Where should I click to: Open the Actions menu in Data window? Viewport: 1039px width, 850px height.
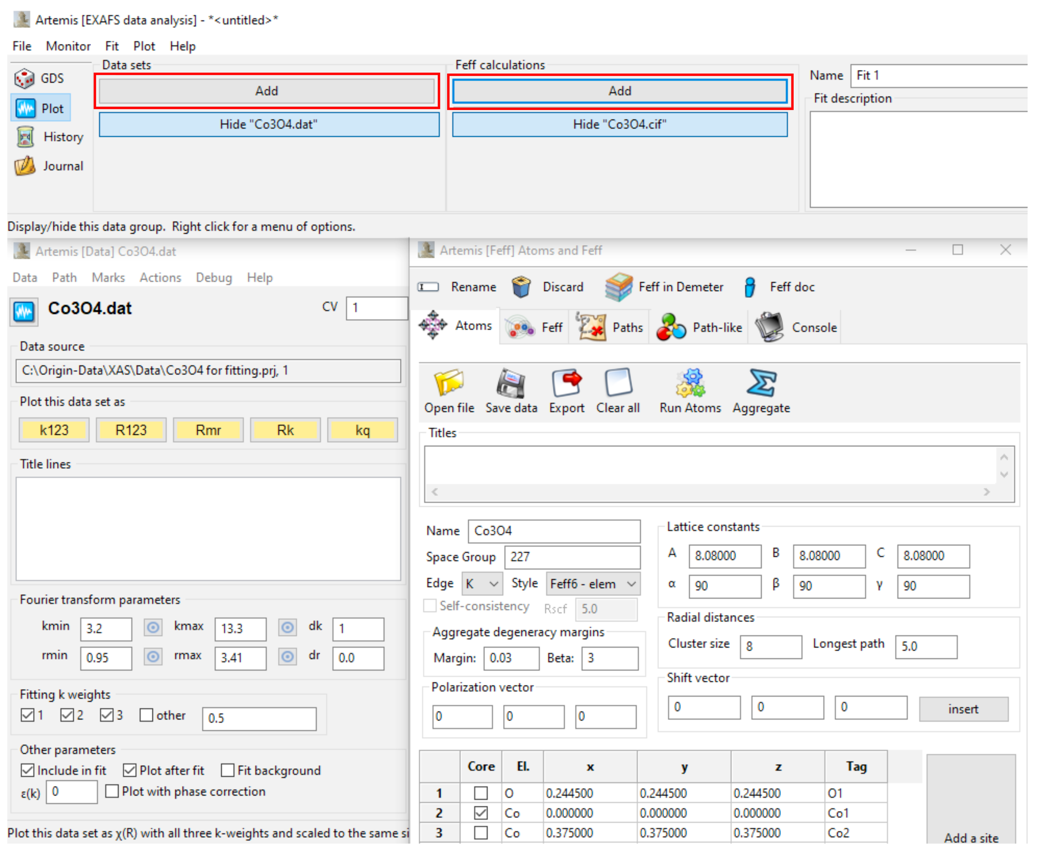[160, 278]
